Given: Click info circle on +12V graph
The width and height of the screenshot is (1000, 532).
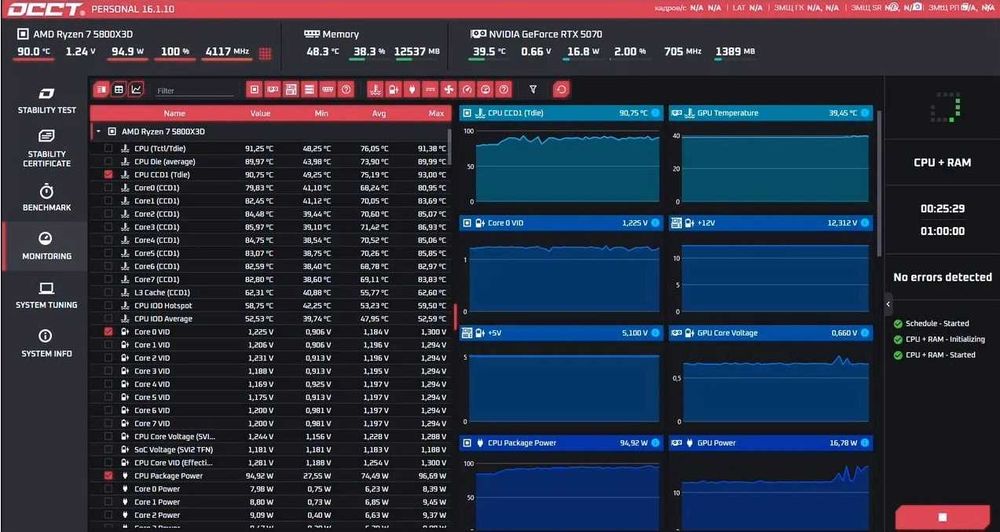Looking at the screenshot, I should [x=865, y=223].
